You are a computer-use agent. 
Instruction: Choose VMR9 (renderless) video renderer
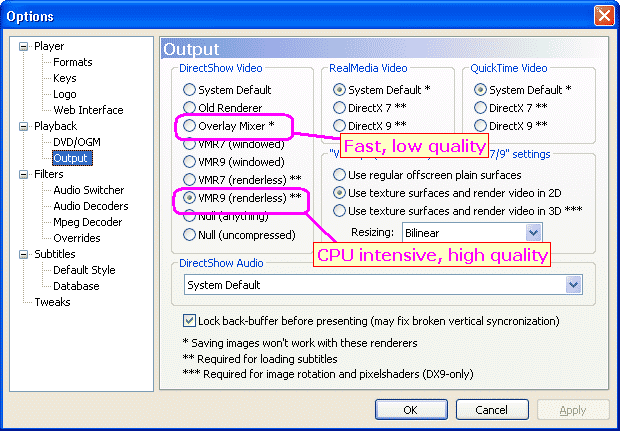click(189, 198)
